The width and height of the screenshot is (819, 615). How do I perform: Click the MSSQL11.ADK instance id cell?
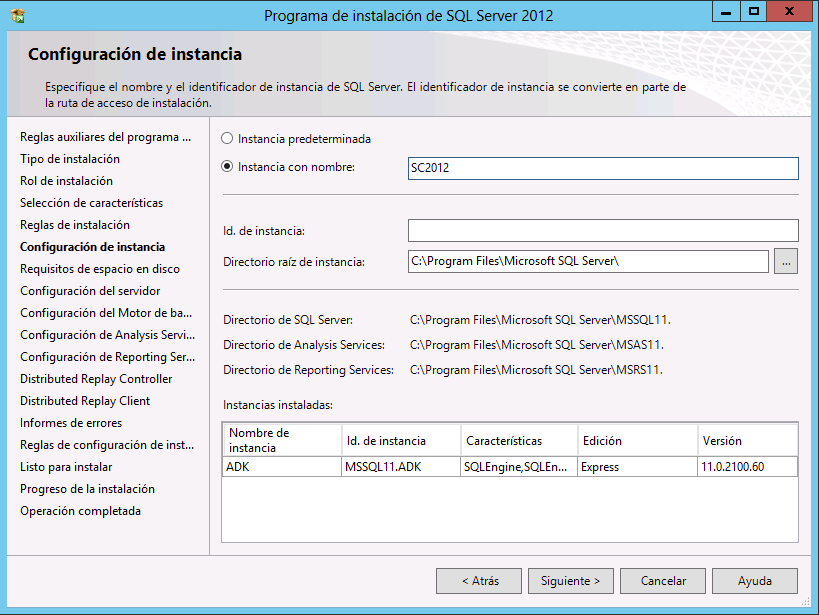(x=401, y=467)
